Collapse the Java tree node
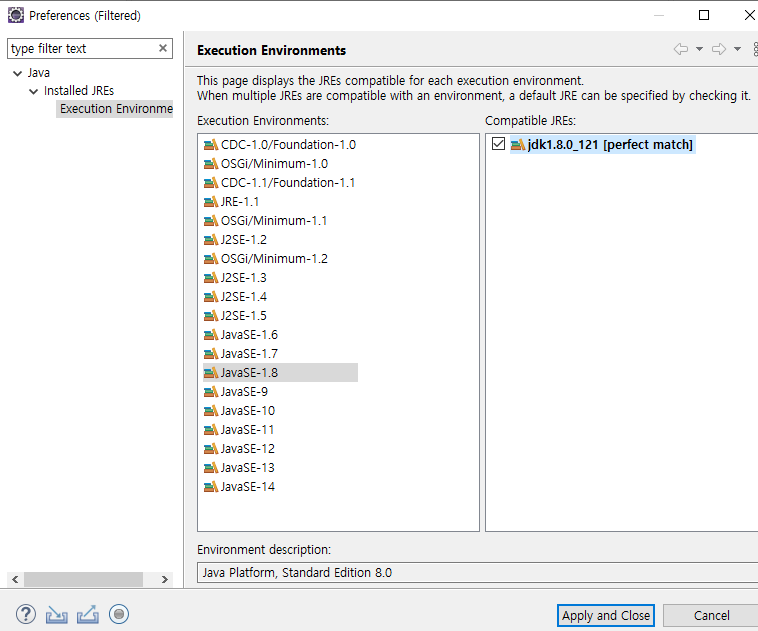758x631 pixels. point(17,73)
